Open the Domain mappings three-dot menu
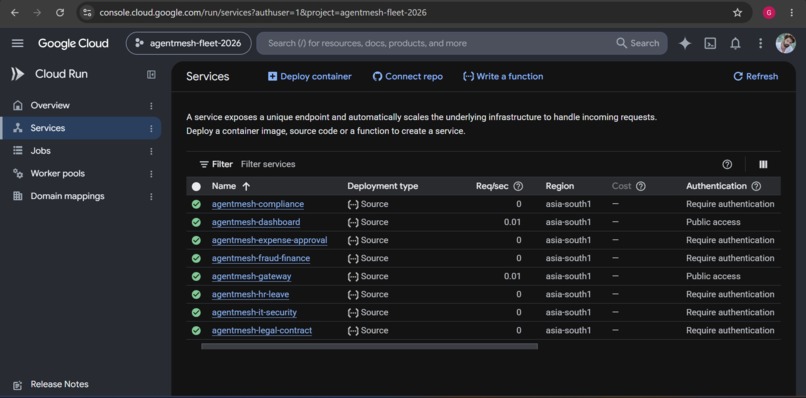Viewport: 806px width, 398px height. click(151, 196)
